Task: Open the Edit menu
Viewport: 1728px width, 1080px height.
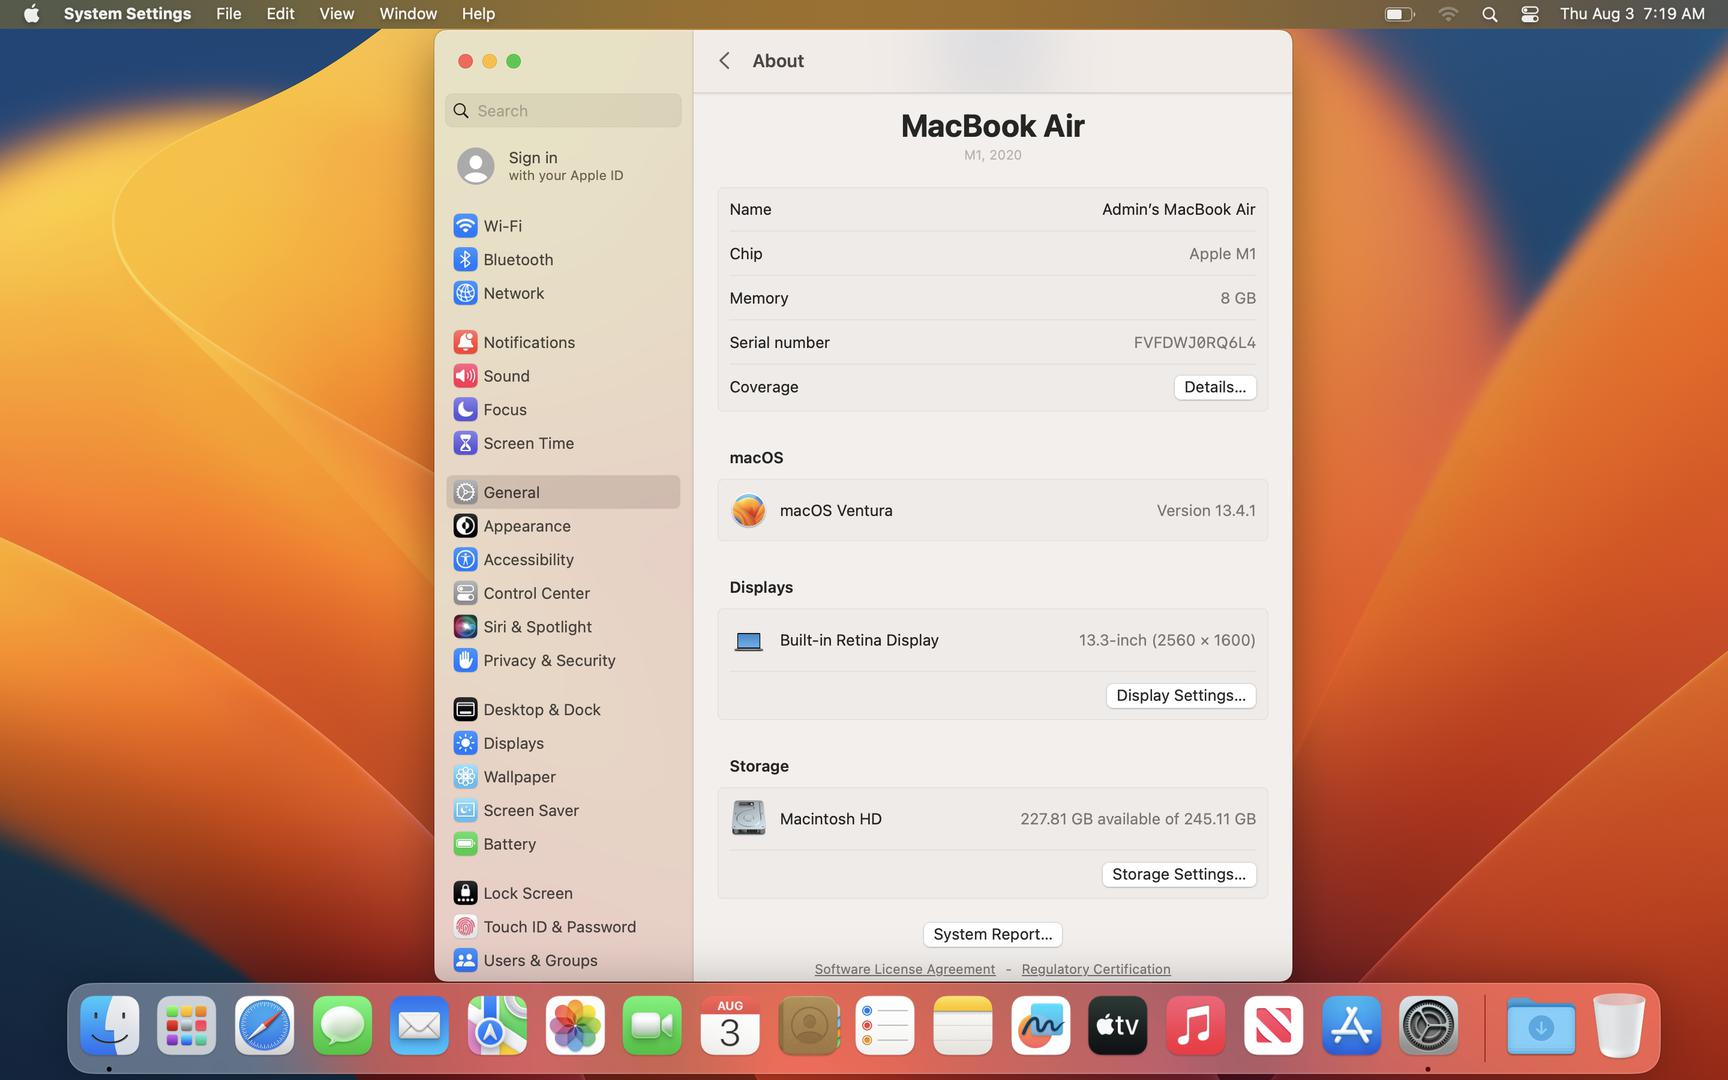Action: click(x=280, y=14)
